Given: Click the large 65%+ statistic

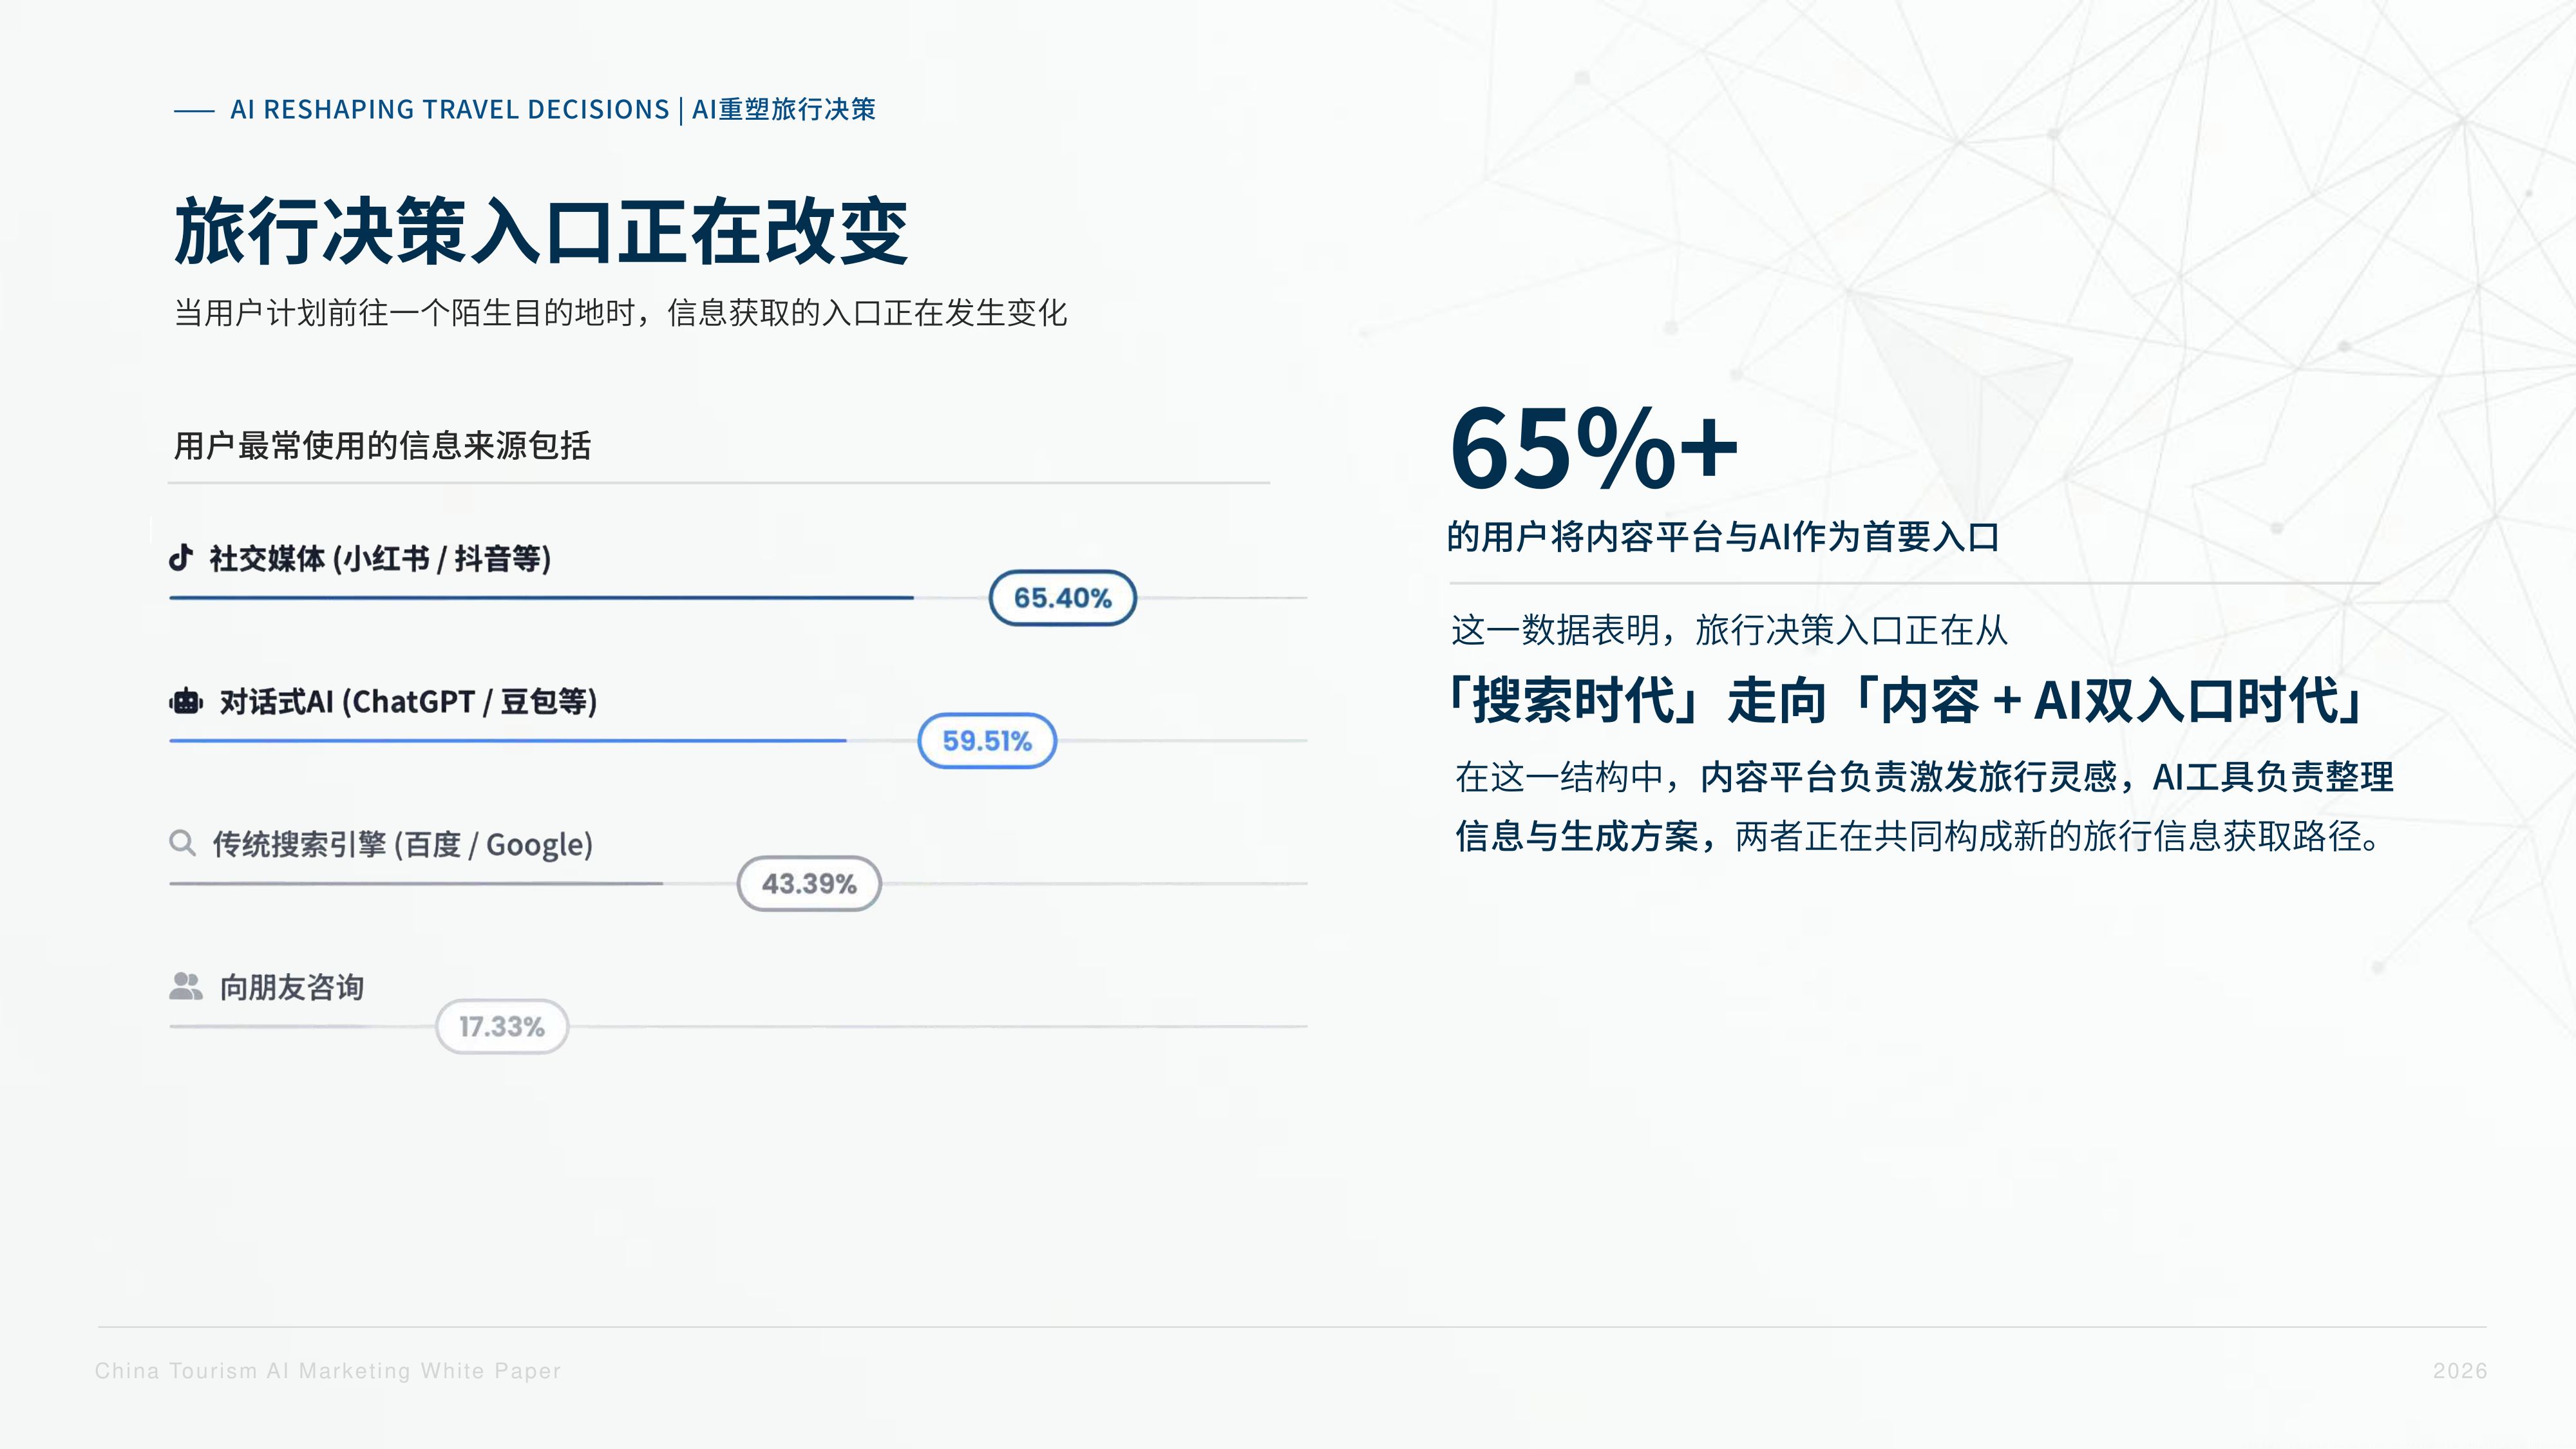Looking at the screenshot, I should [1594, 449].
